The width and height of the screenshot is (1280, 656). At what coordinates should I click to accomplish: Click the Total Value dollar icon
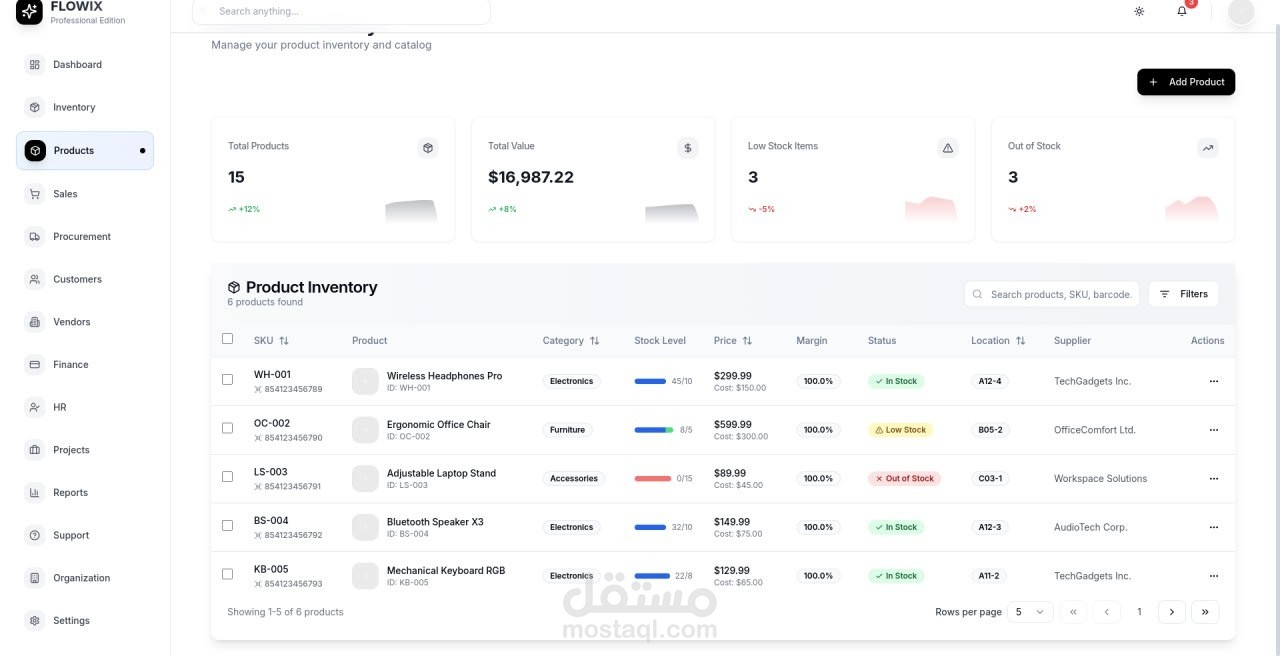[688, 148]
